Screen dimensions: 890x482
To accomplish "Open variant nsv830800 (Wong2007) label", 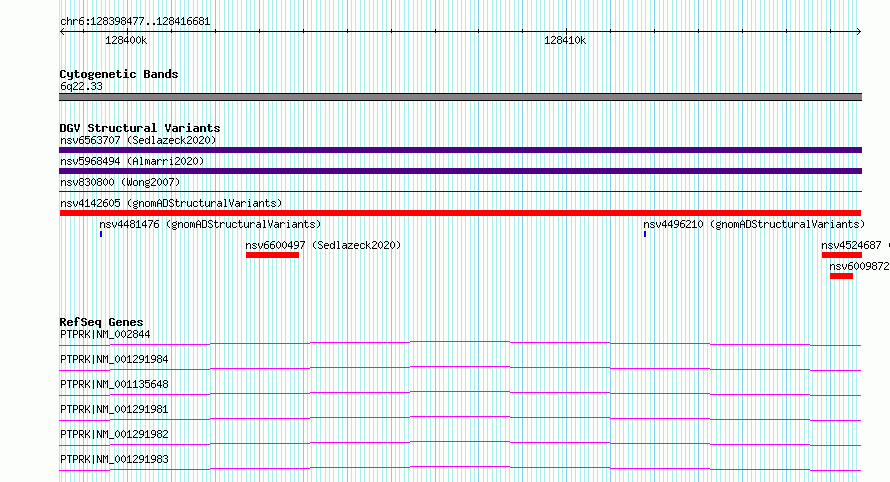I will (x=120, y=182).
